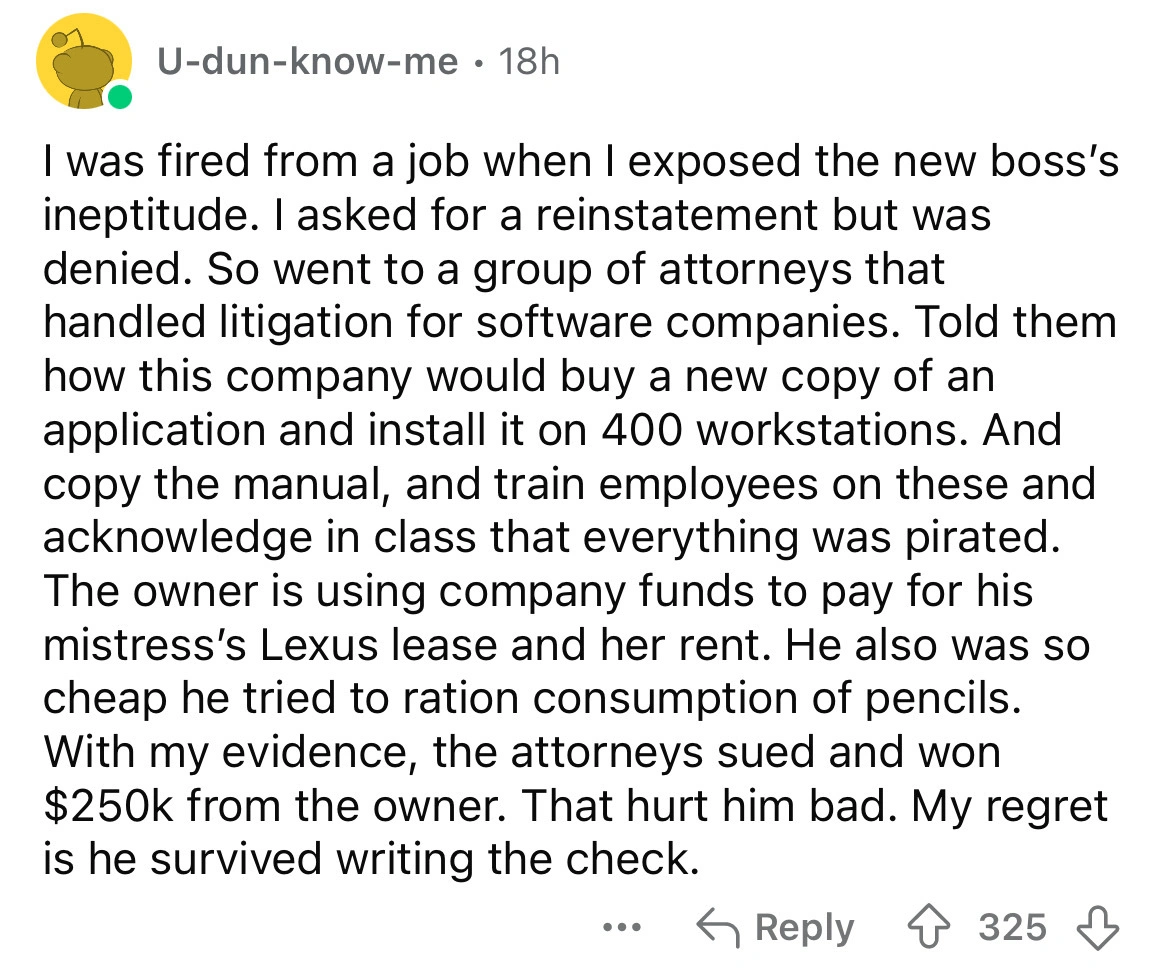Screen dimensions: 1170x968
Task: Click the first line of the comment
Action: [x=580, y=160]
